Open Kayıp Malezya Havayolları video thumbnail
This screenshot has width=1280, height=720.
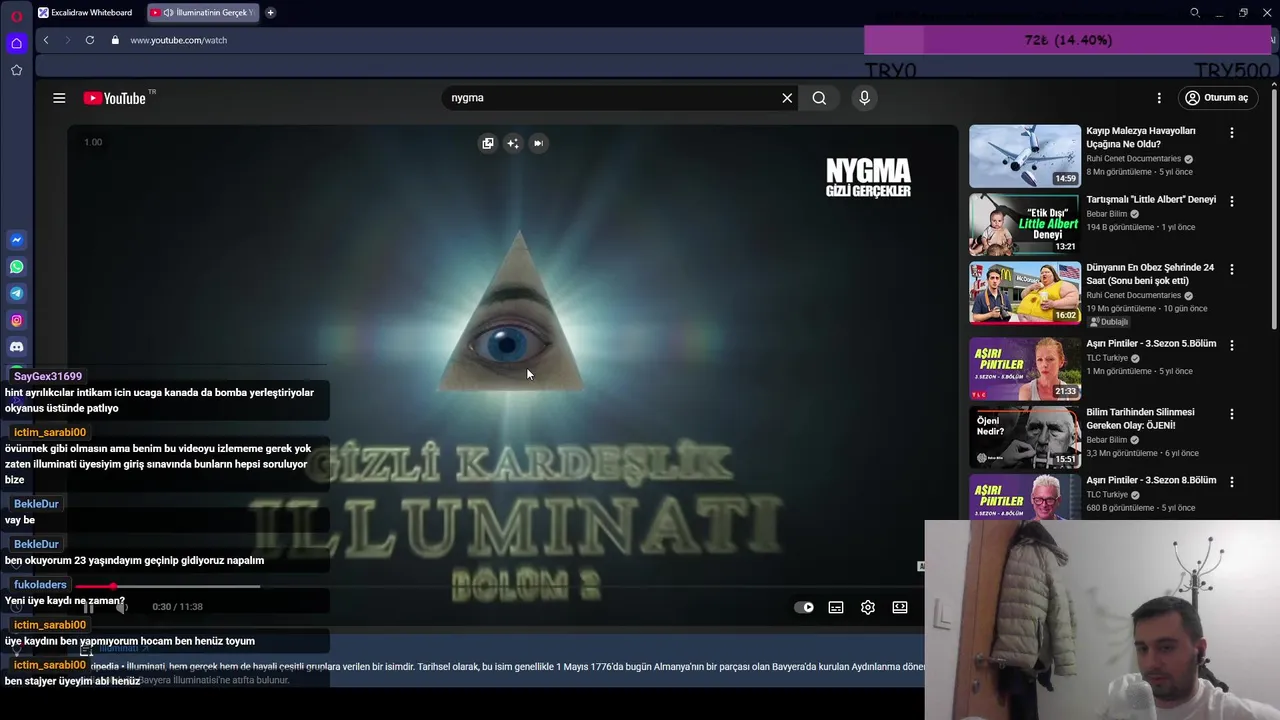(1025, 156)
